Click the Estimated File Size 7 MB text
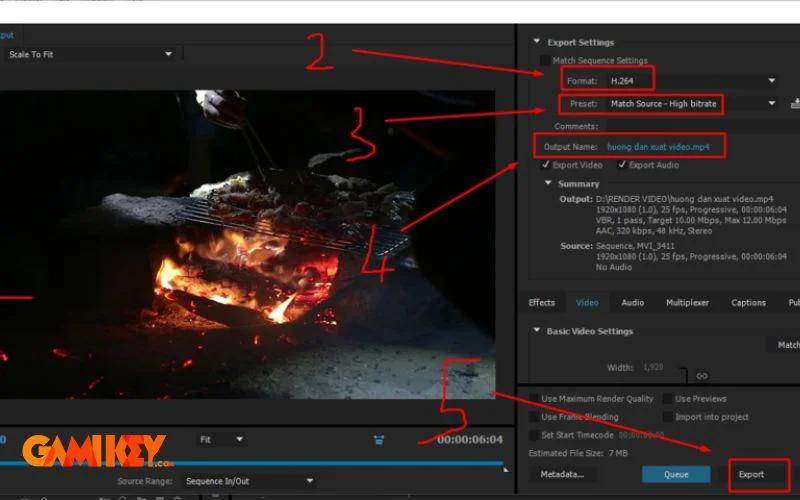 coord(578,453)
